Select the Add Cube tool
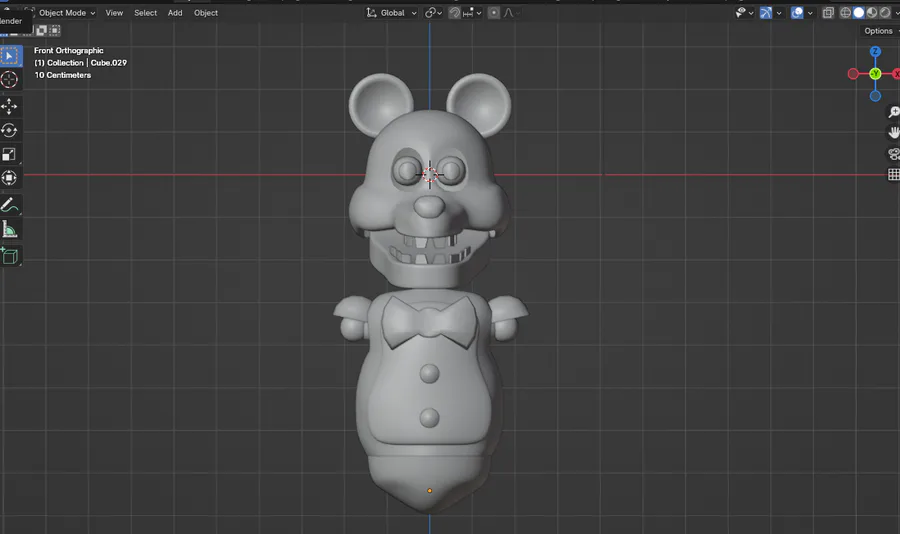 (x=9, y=256)
